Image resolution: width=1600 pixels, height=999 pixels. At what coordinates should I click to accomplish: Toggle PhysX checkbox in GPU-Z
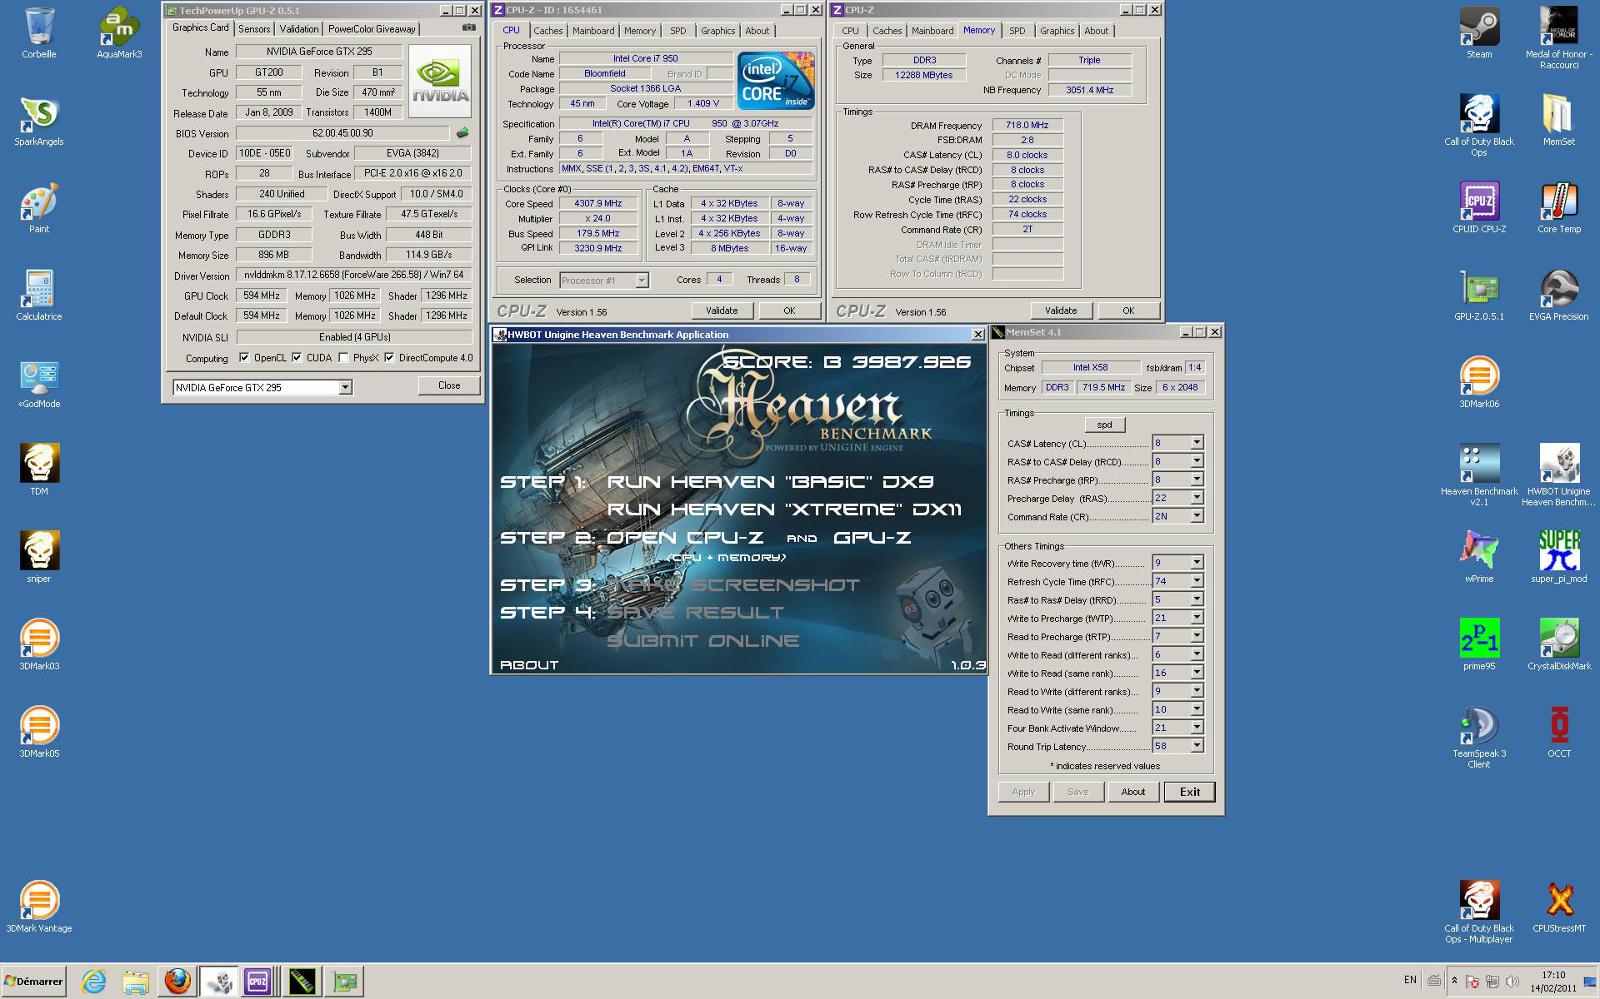tap(343, 358)
